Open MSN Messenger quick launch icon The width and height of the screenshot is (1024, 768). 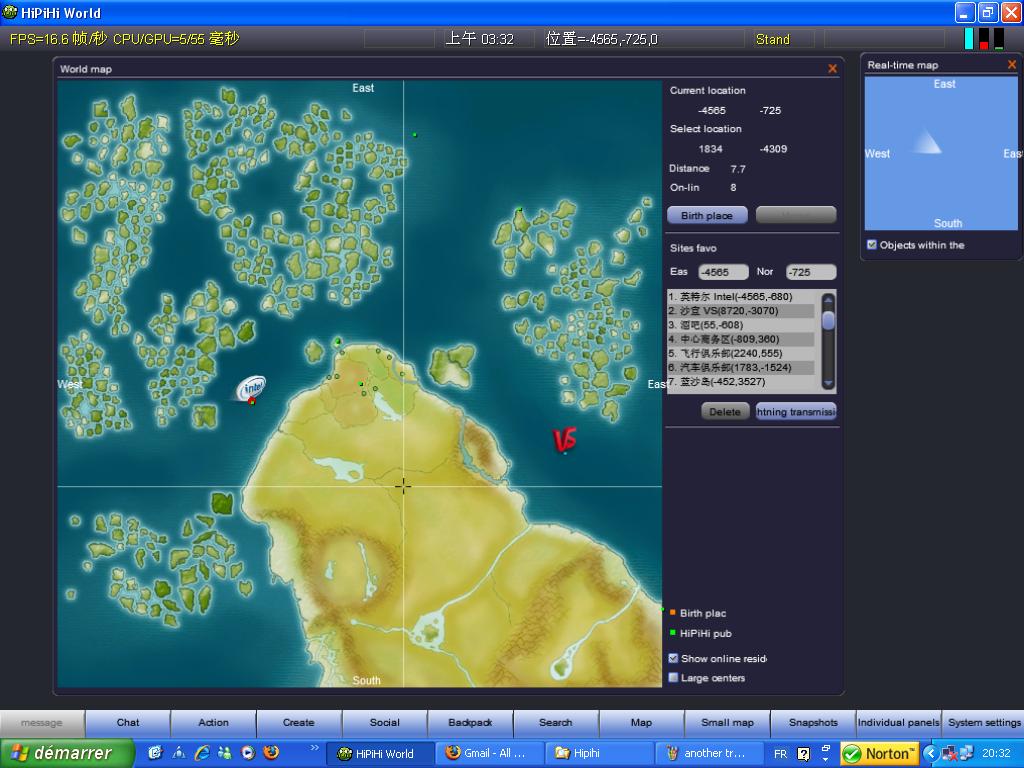[225, 753]
